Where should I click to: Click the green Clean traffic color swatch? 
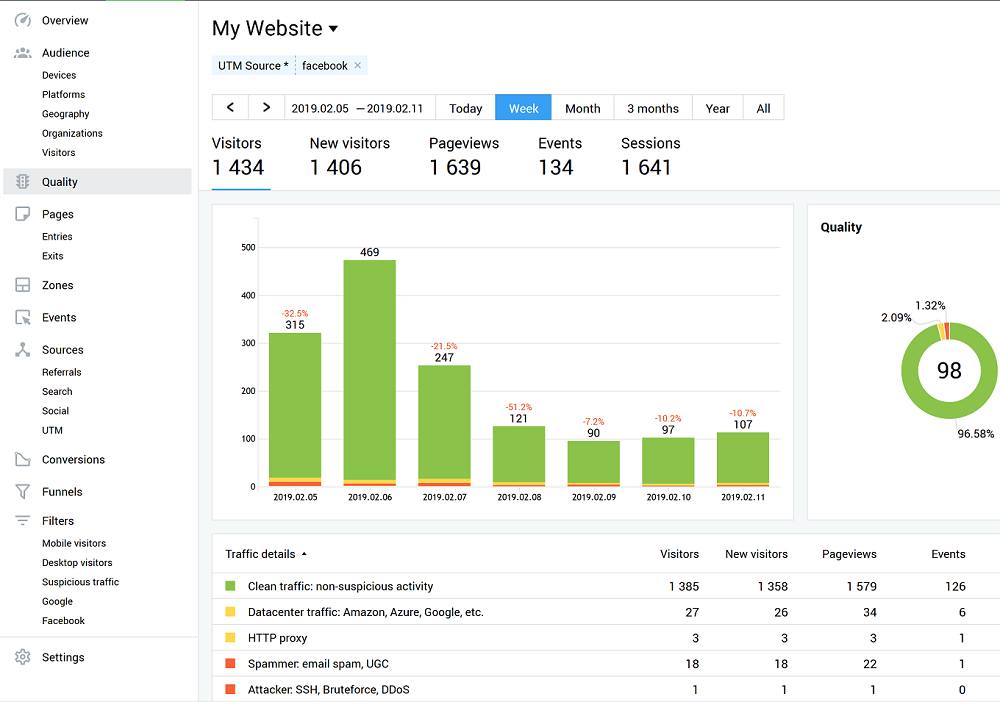(230, 586)
